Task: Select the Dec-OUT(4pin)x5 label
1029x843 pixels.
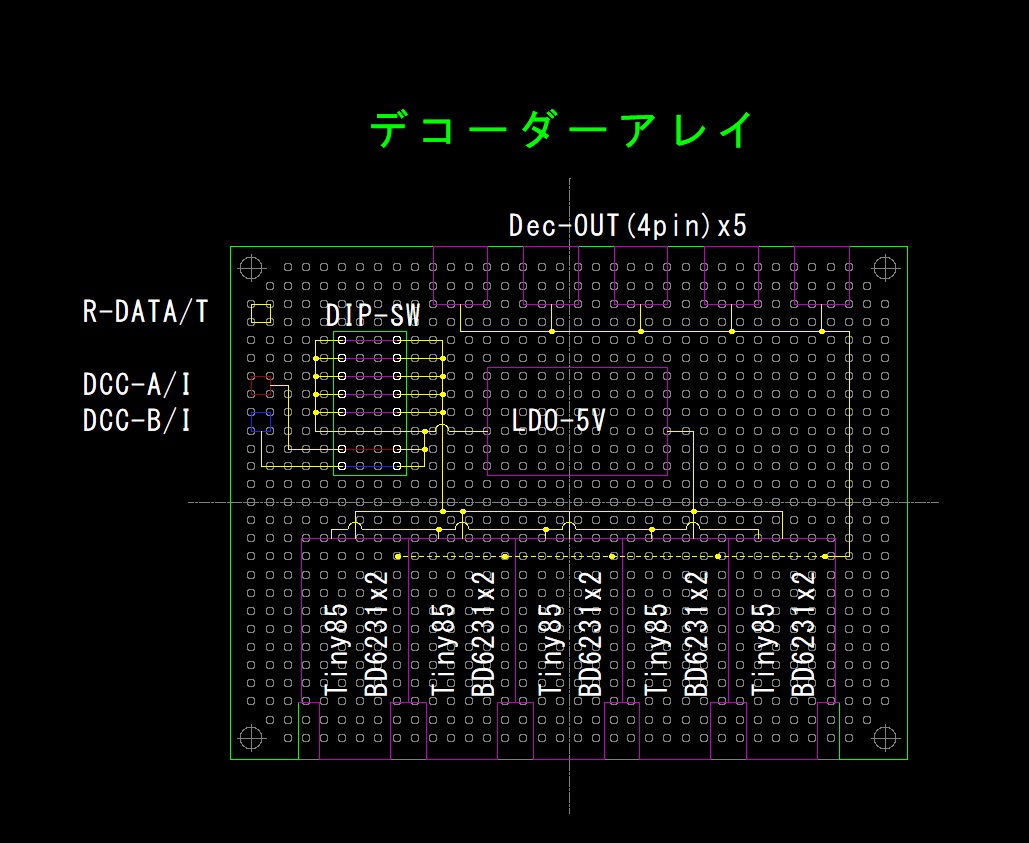Action: [628, 226]
